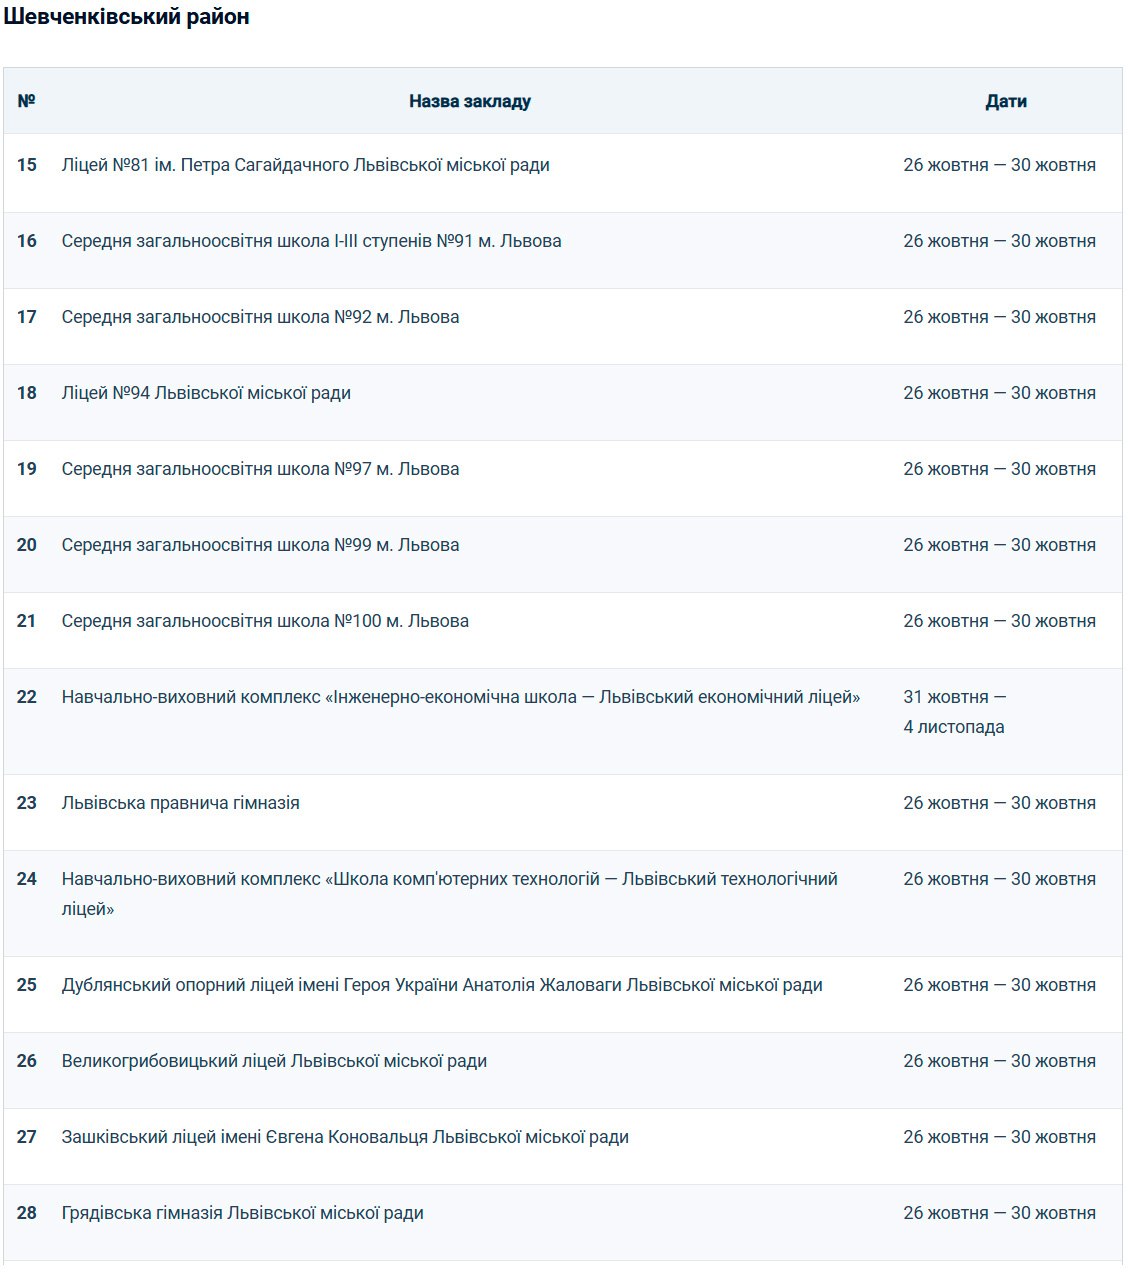The height and width of the screenshot is (1276, 1128).
Task: Select 'Середня загальноосвітня школа №97 м. Львова'
Action: click(x=261, y=469)
